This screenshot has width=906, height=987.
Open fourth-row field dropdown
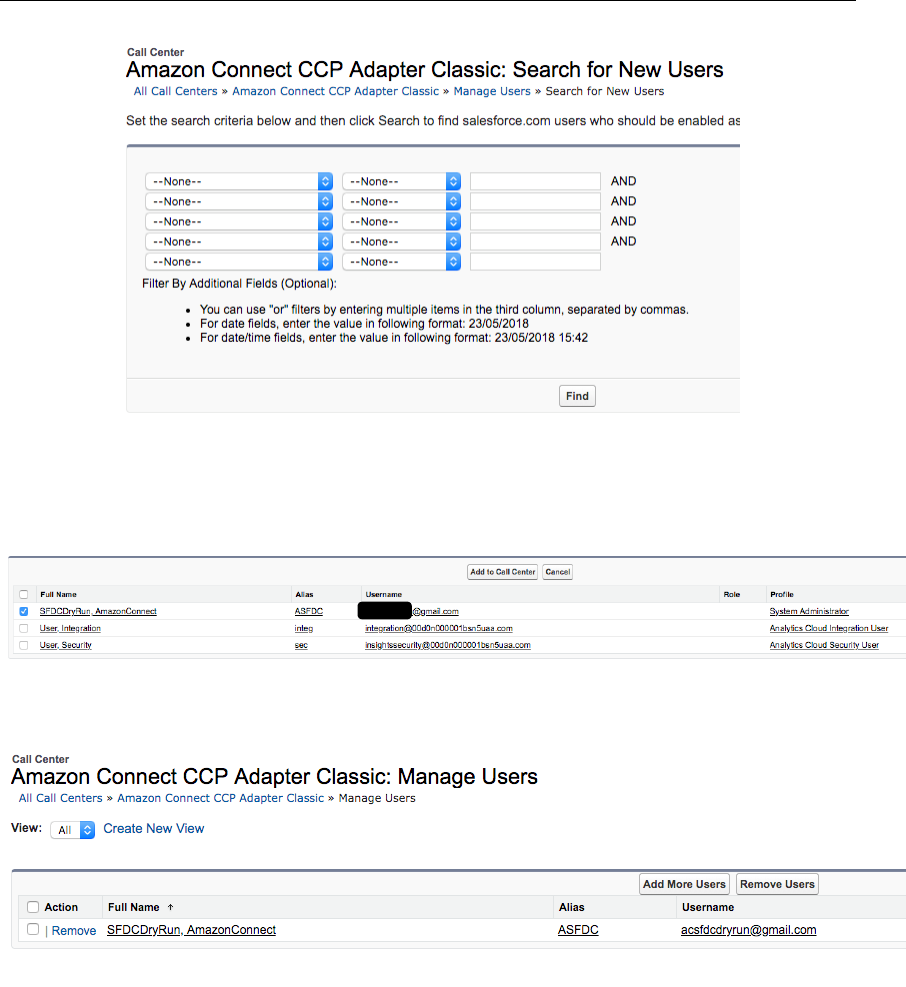(x=239, y=242)
